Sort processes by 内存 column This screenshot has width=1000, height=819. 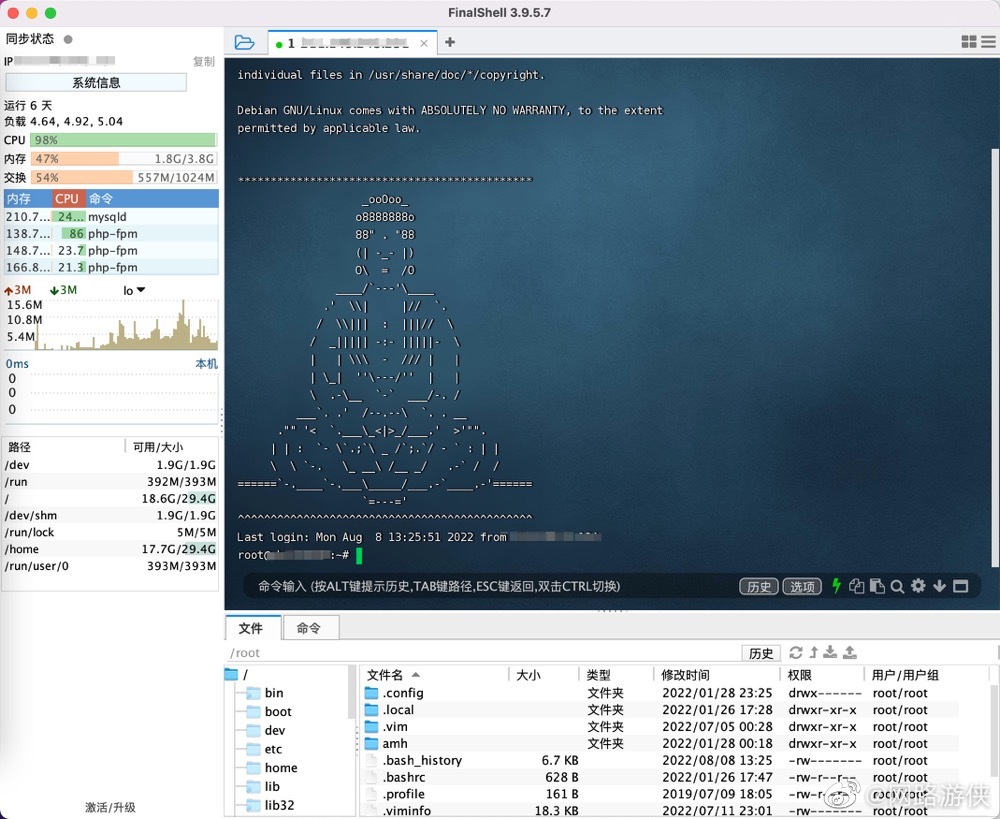click(28, 198)
